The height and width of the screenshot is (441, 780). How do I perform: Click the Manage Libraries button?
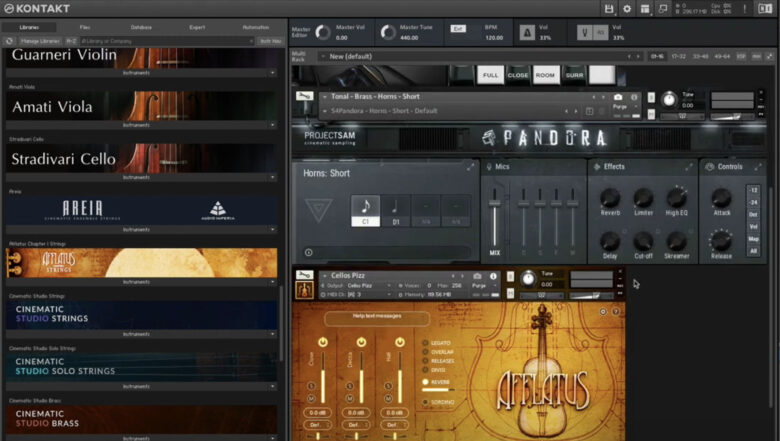coord(40,41)
